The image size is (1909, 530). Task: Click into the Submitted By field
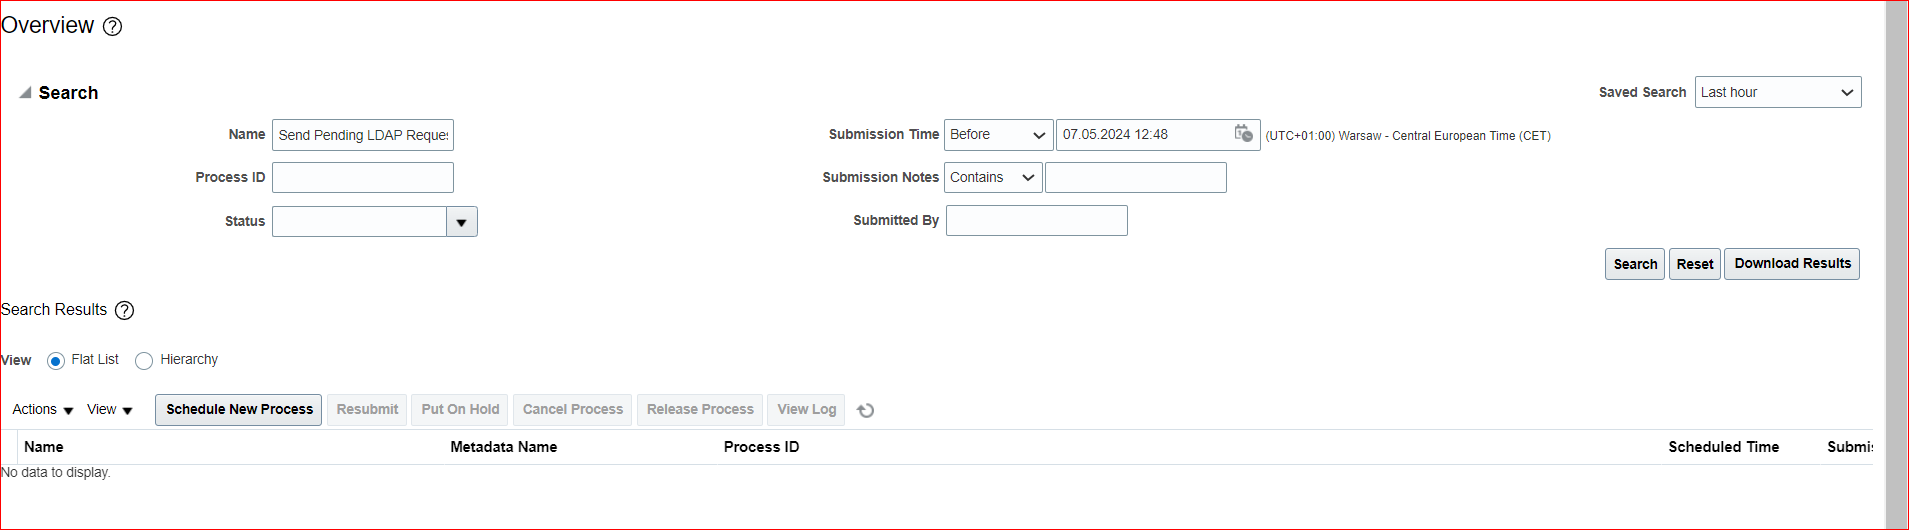coord(1037,220)
